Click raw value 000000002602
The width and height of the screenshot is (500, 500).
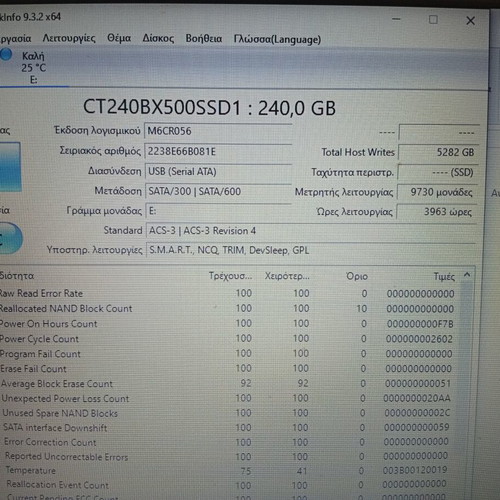pyautogui.click(x=419, y=339)
